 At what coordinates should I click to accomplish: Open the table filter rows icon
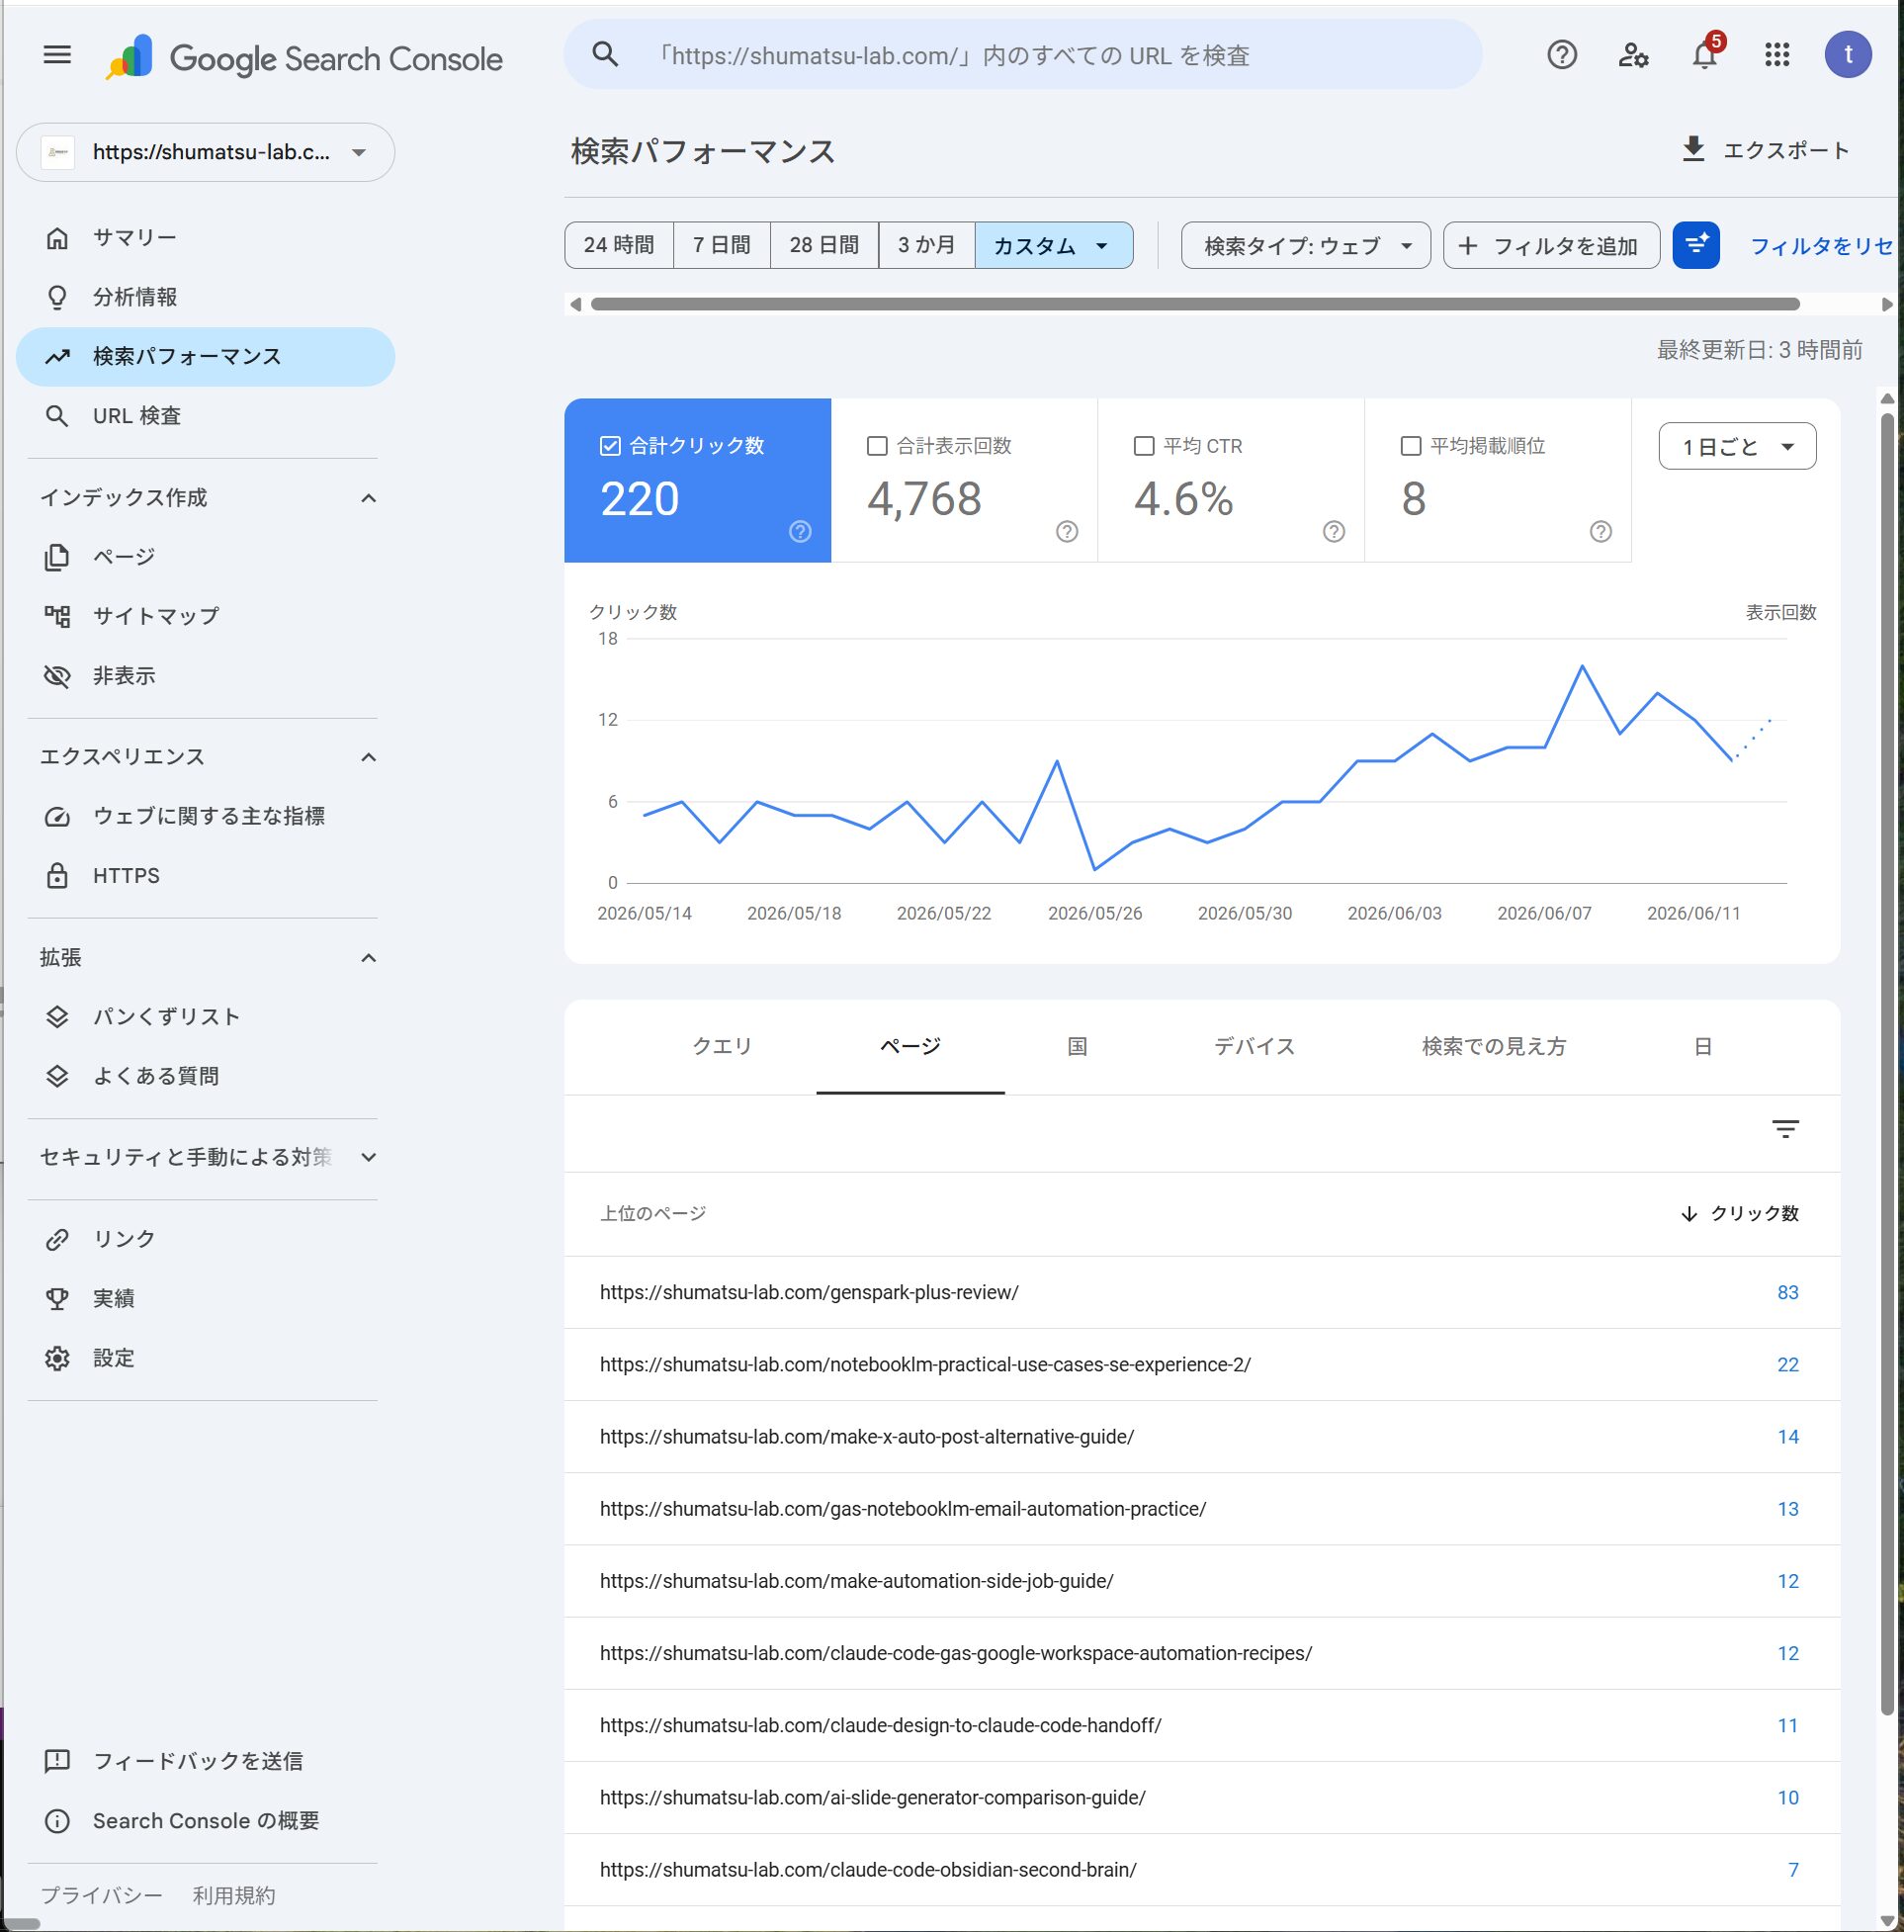tap(1785, 1129)
